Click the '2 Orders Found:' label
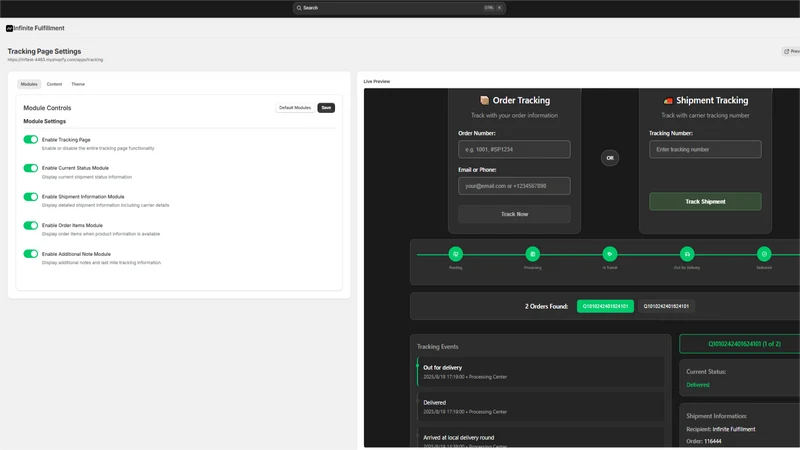Viewport: 800px width, 450px height. (x=546, y=306)
